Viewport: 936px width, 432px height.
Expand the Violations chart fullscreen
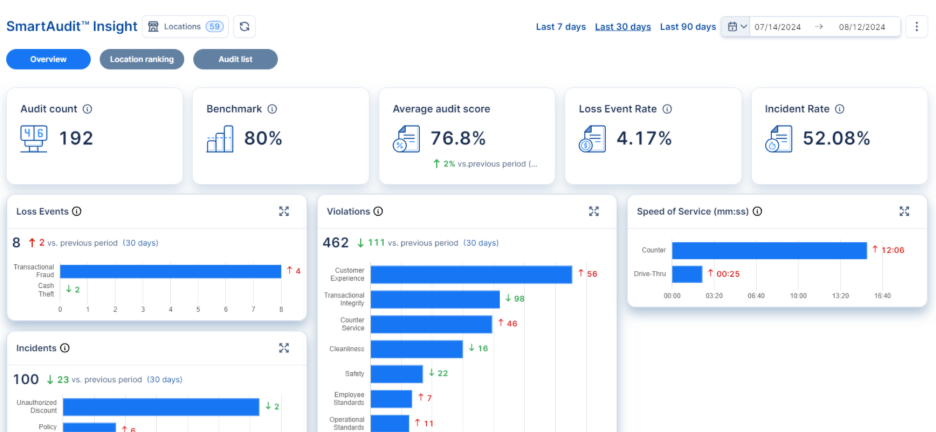click(594, 211)
